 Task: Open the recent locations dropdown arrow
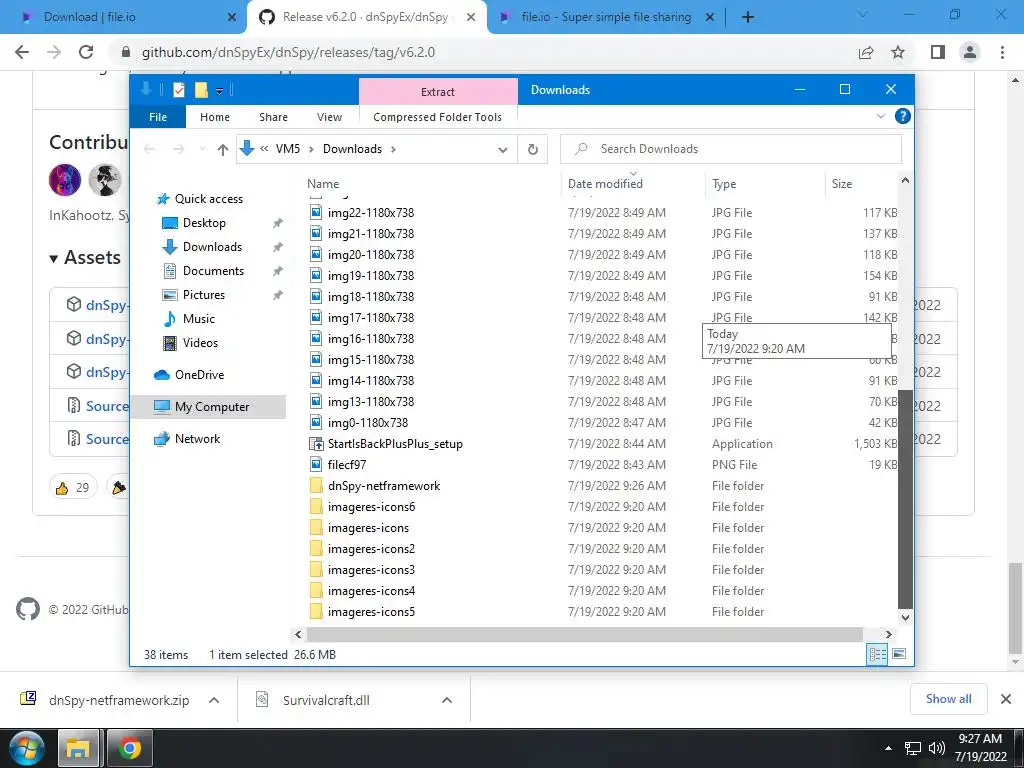pyautogui.click(x=202, y=150)
